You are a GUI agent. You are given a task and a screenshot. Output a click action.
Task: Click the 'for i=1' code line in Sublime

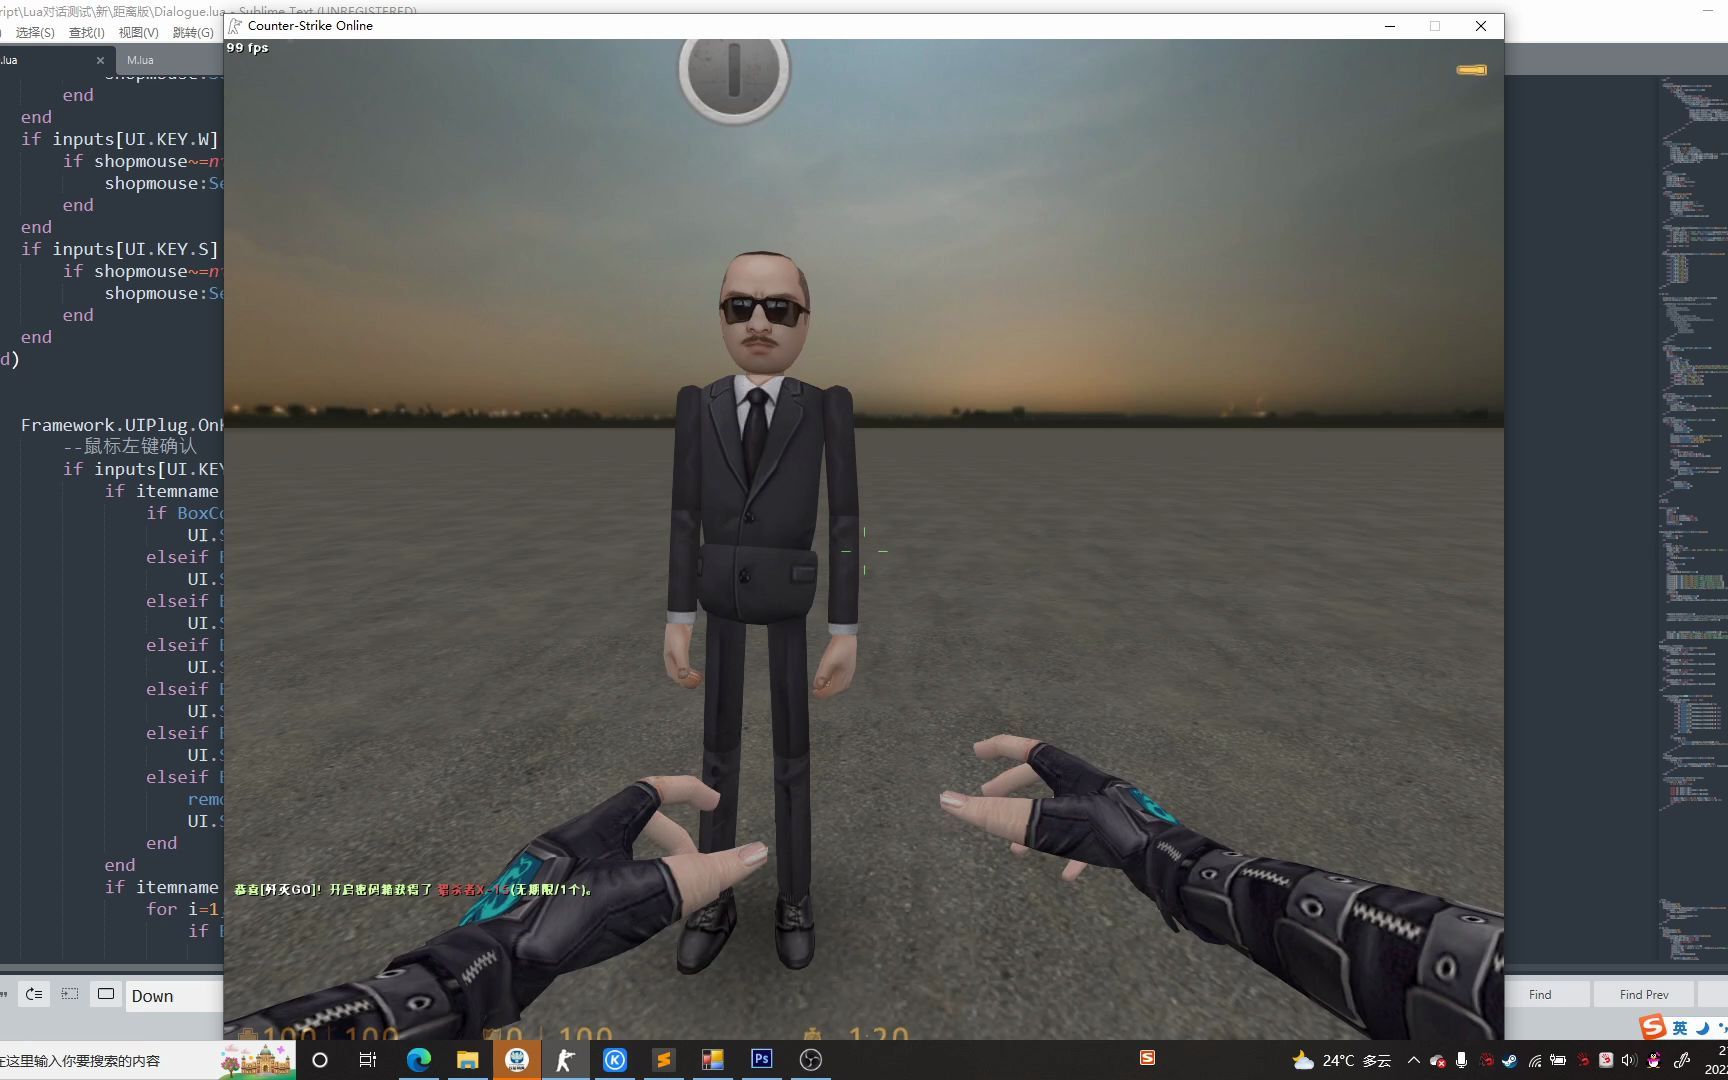tap(183, 909)
